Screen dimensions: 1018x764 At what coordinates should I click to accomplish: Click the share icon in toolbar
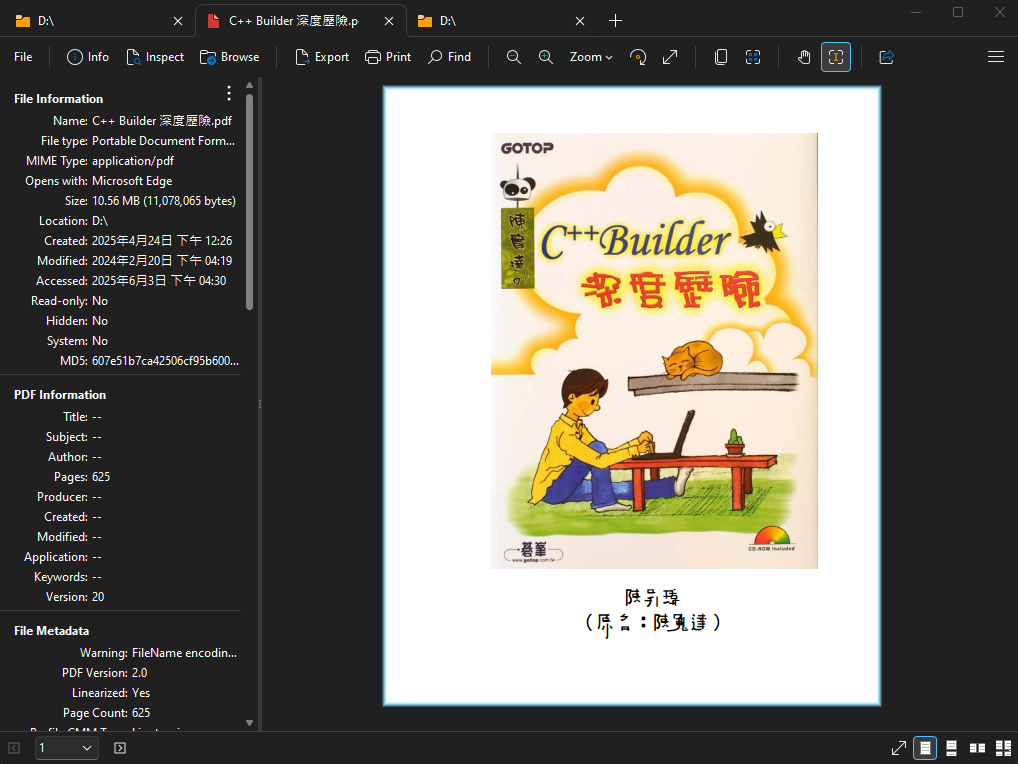pos(887,57)
